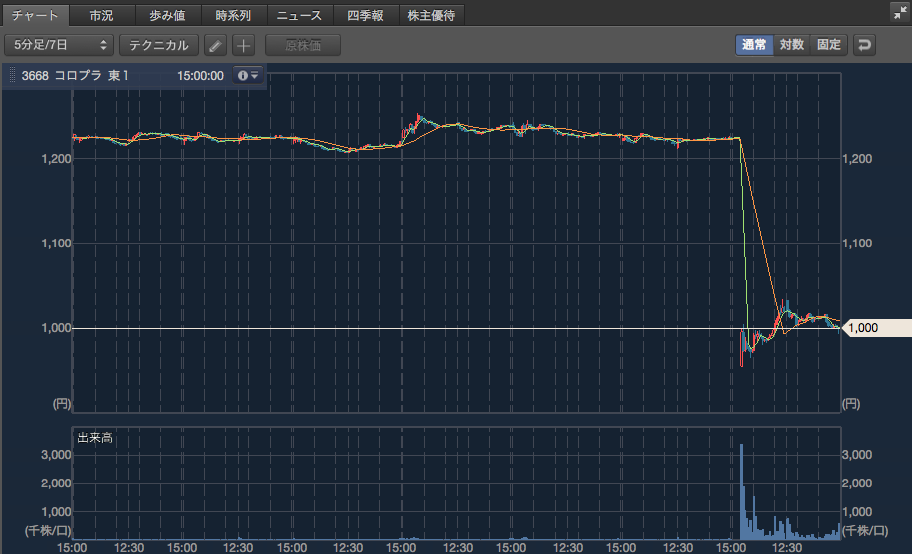Screen dimensions: 912x554
Task: Click the 1,100 right axis price label
Action: [857, 243]
